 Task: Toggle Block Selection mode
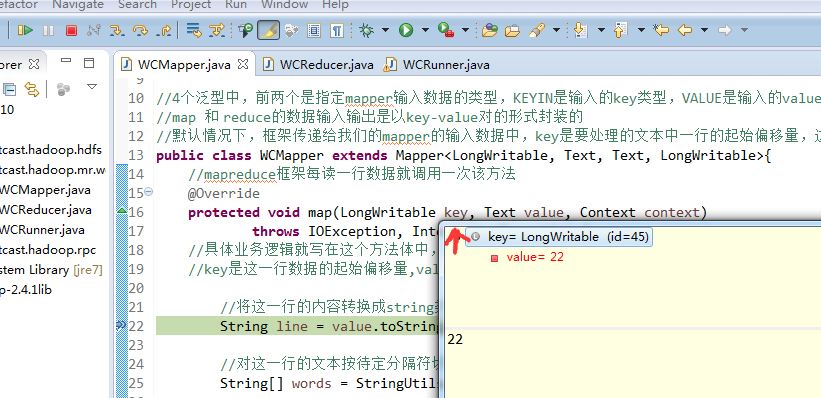point(314,30)
